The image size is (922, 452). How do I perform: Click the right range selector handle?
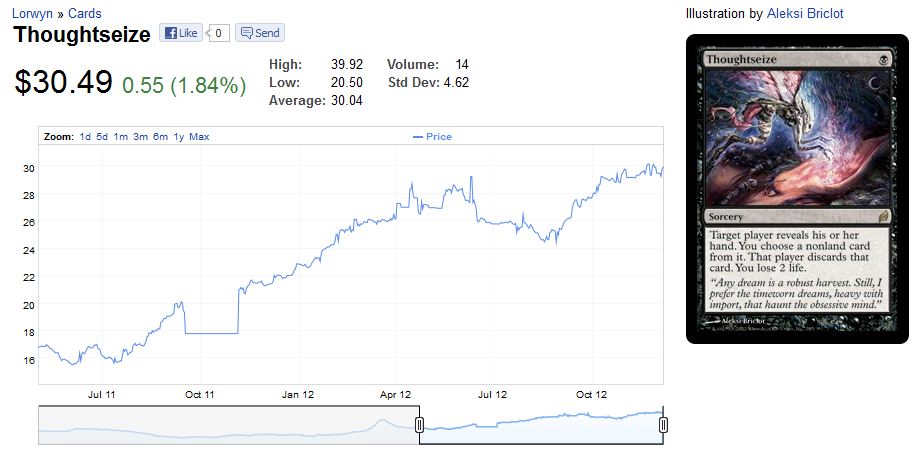pos(663,425)
